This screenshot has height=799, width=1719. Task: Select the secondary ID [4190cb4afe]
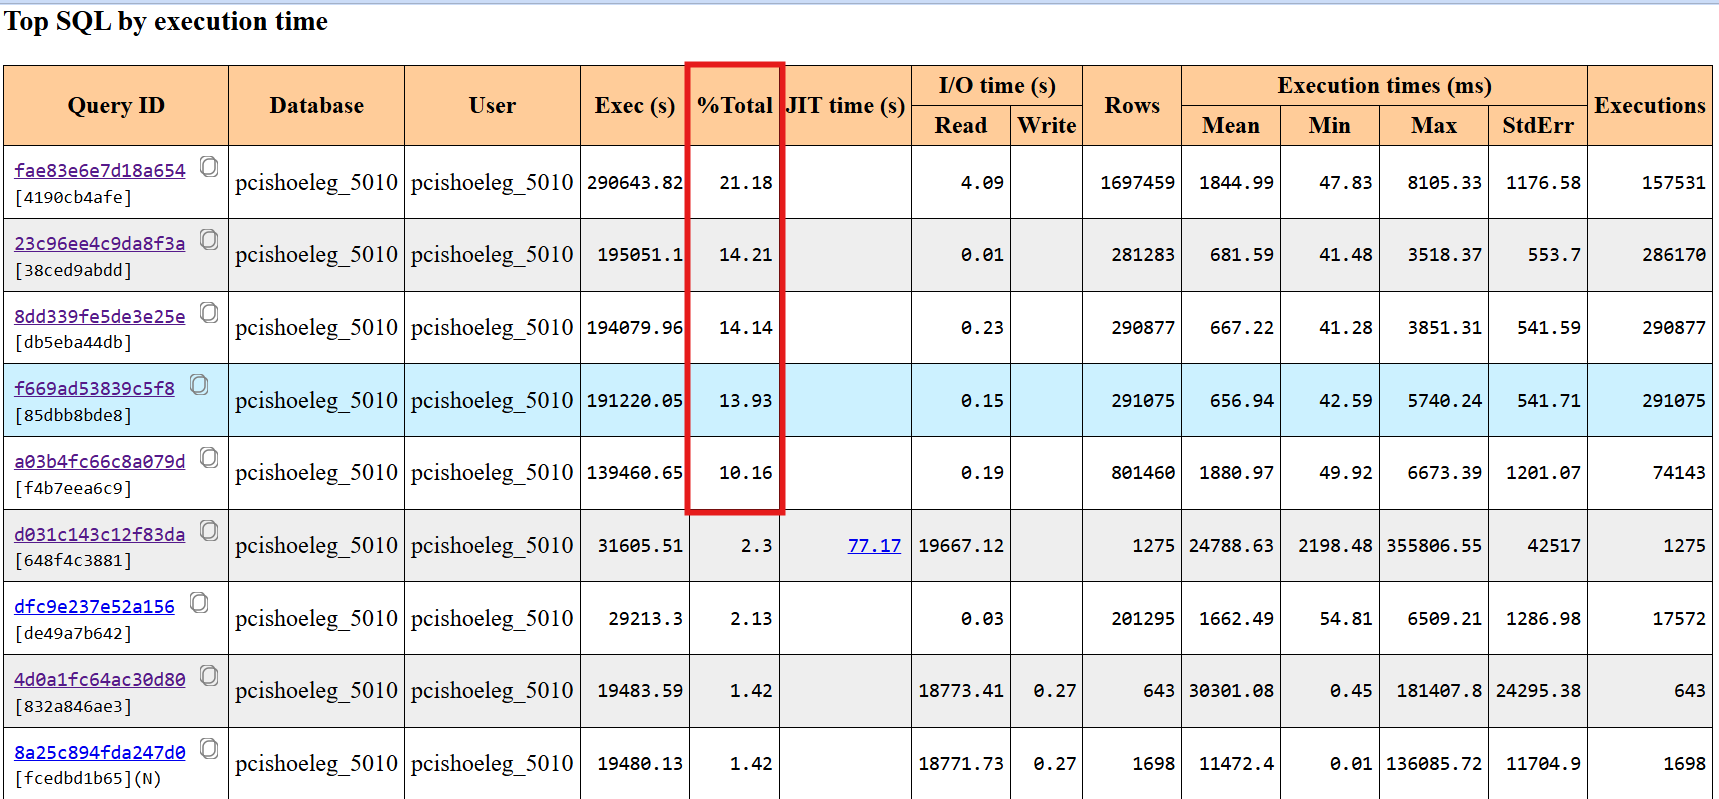(x=73, y=198)
